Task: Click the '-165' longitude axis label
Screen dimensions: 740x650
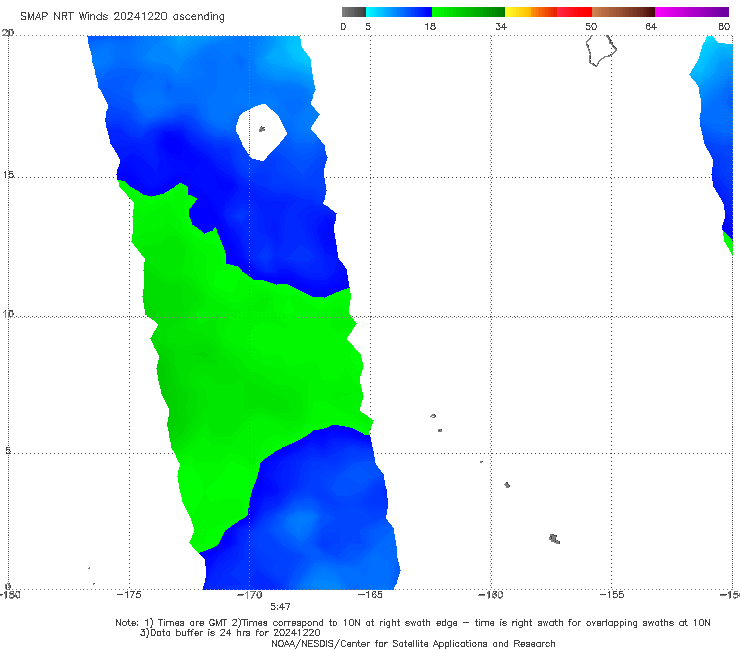Action: point(370,595)
